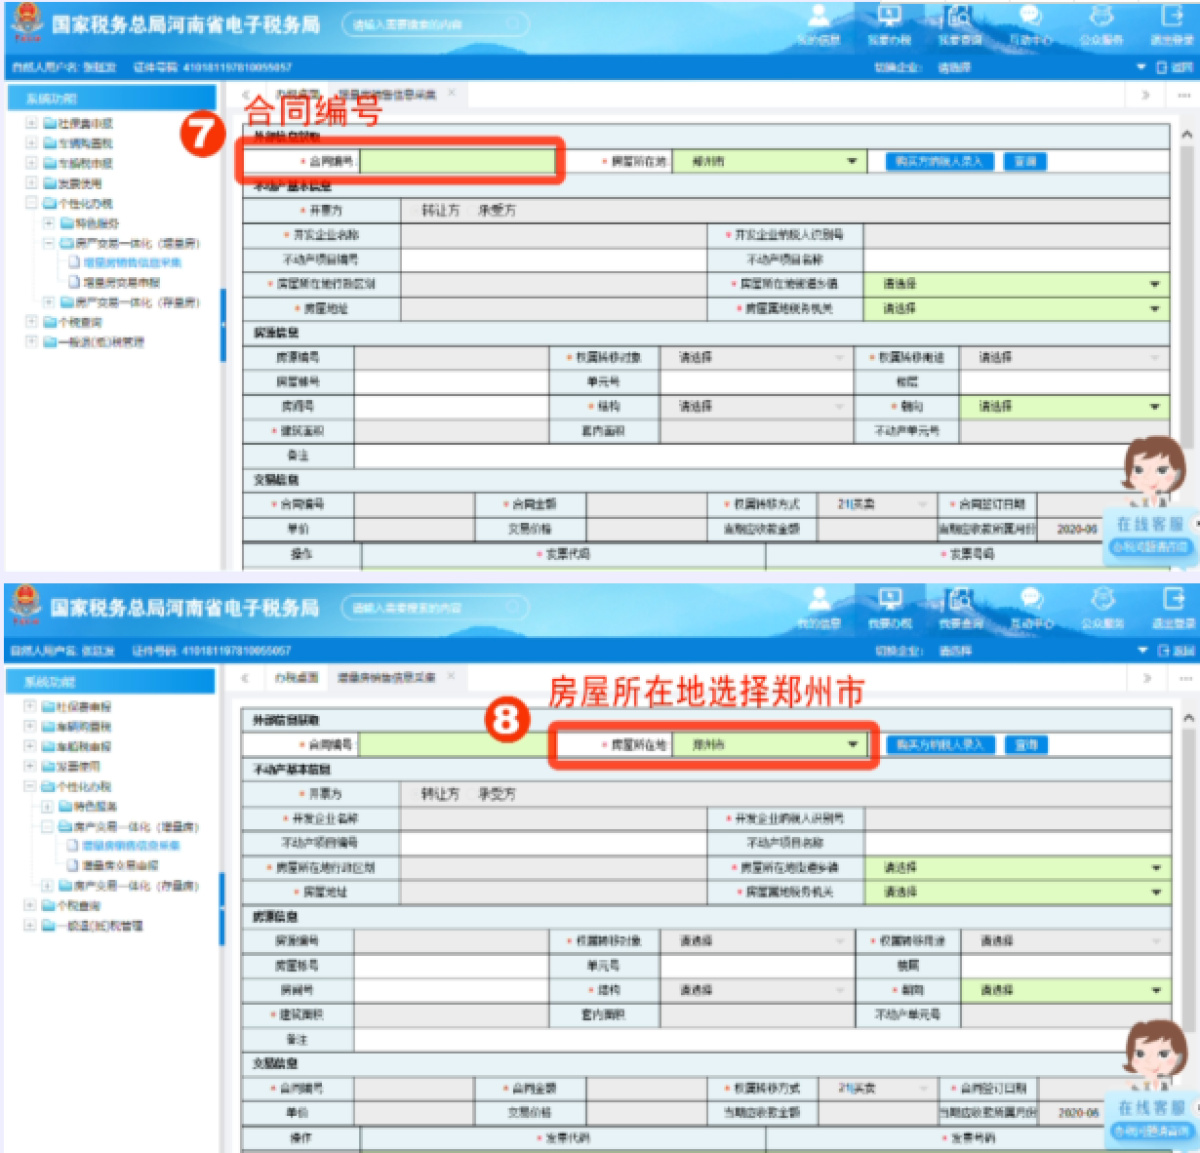Click 备注 text field in top screenshot
The width and height of the screenshot is (1200, 1153).
coord(762,456)
